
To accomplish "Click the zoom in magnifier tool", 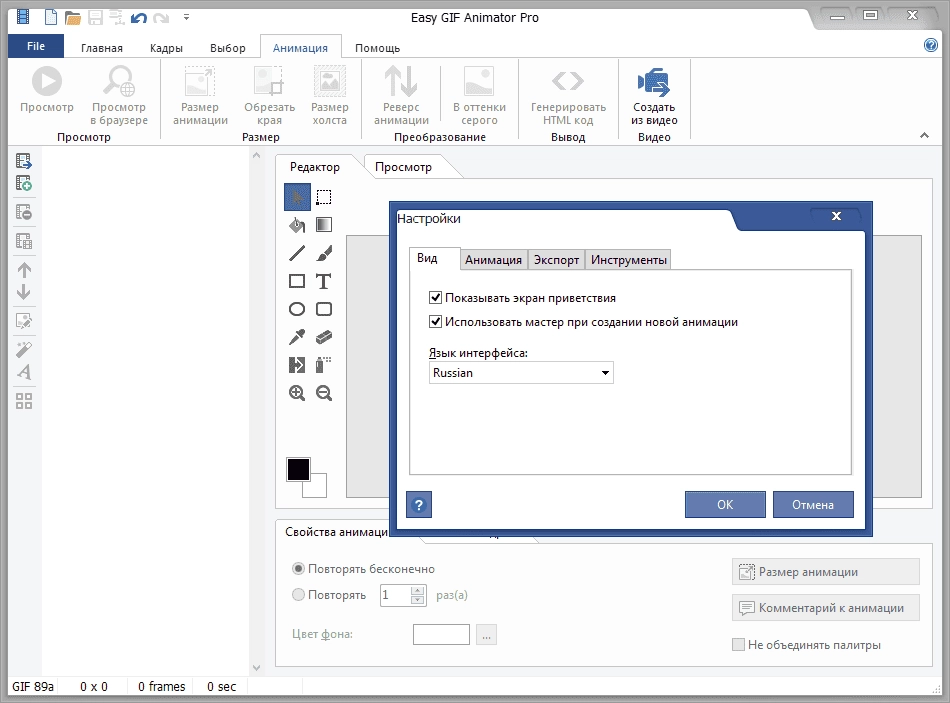I will (297, 393).
